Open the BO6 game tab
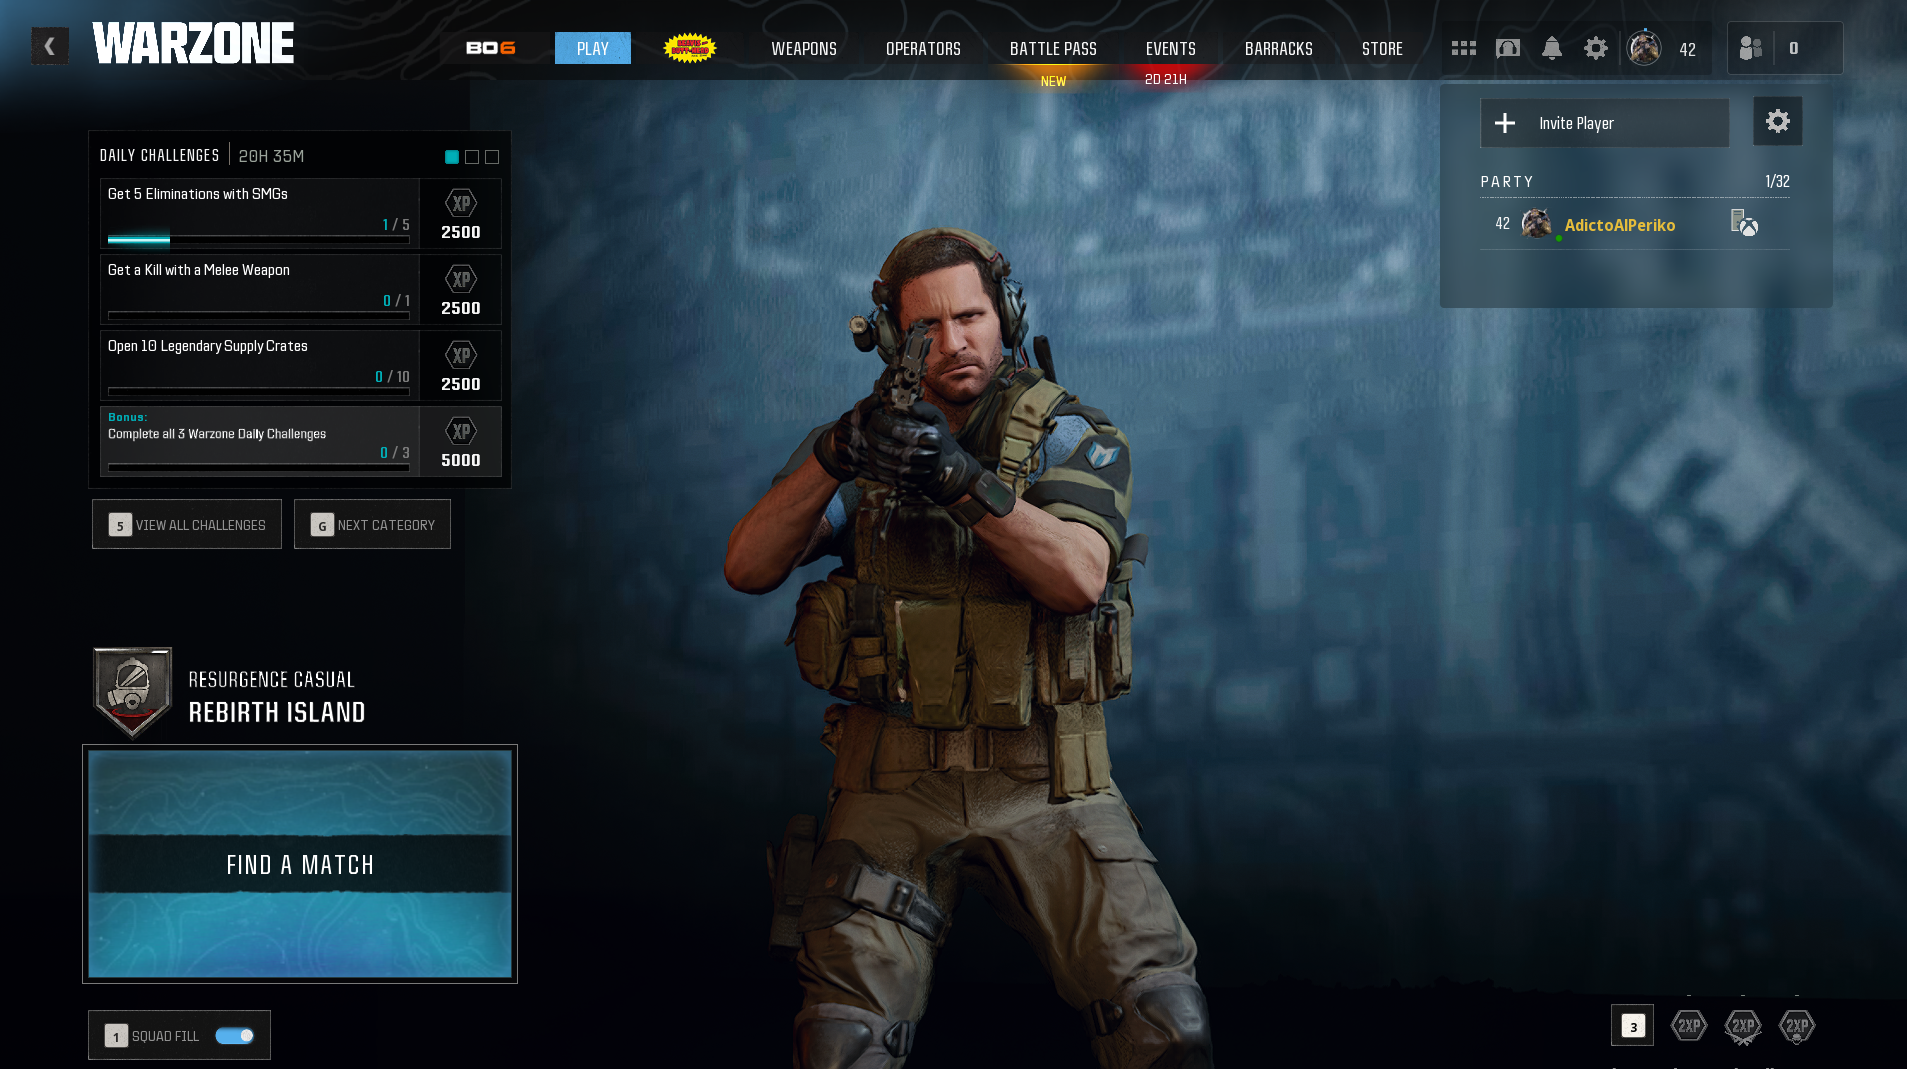The width and height of the screenshot is (1907, 1069). (x=491, y=48)
